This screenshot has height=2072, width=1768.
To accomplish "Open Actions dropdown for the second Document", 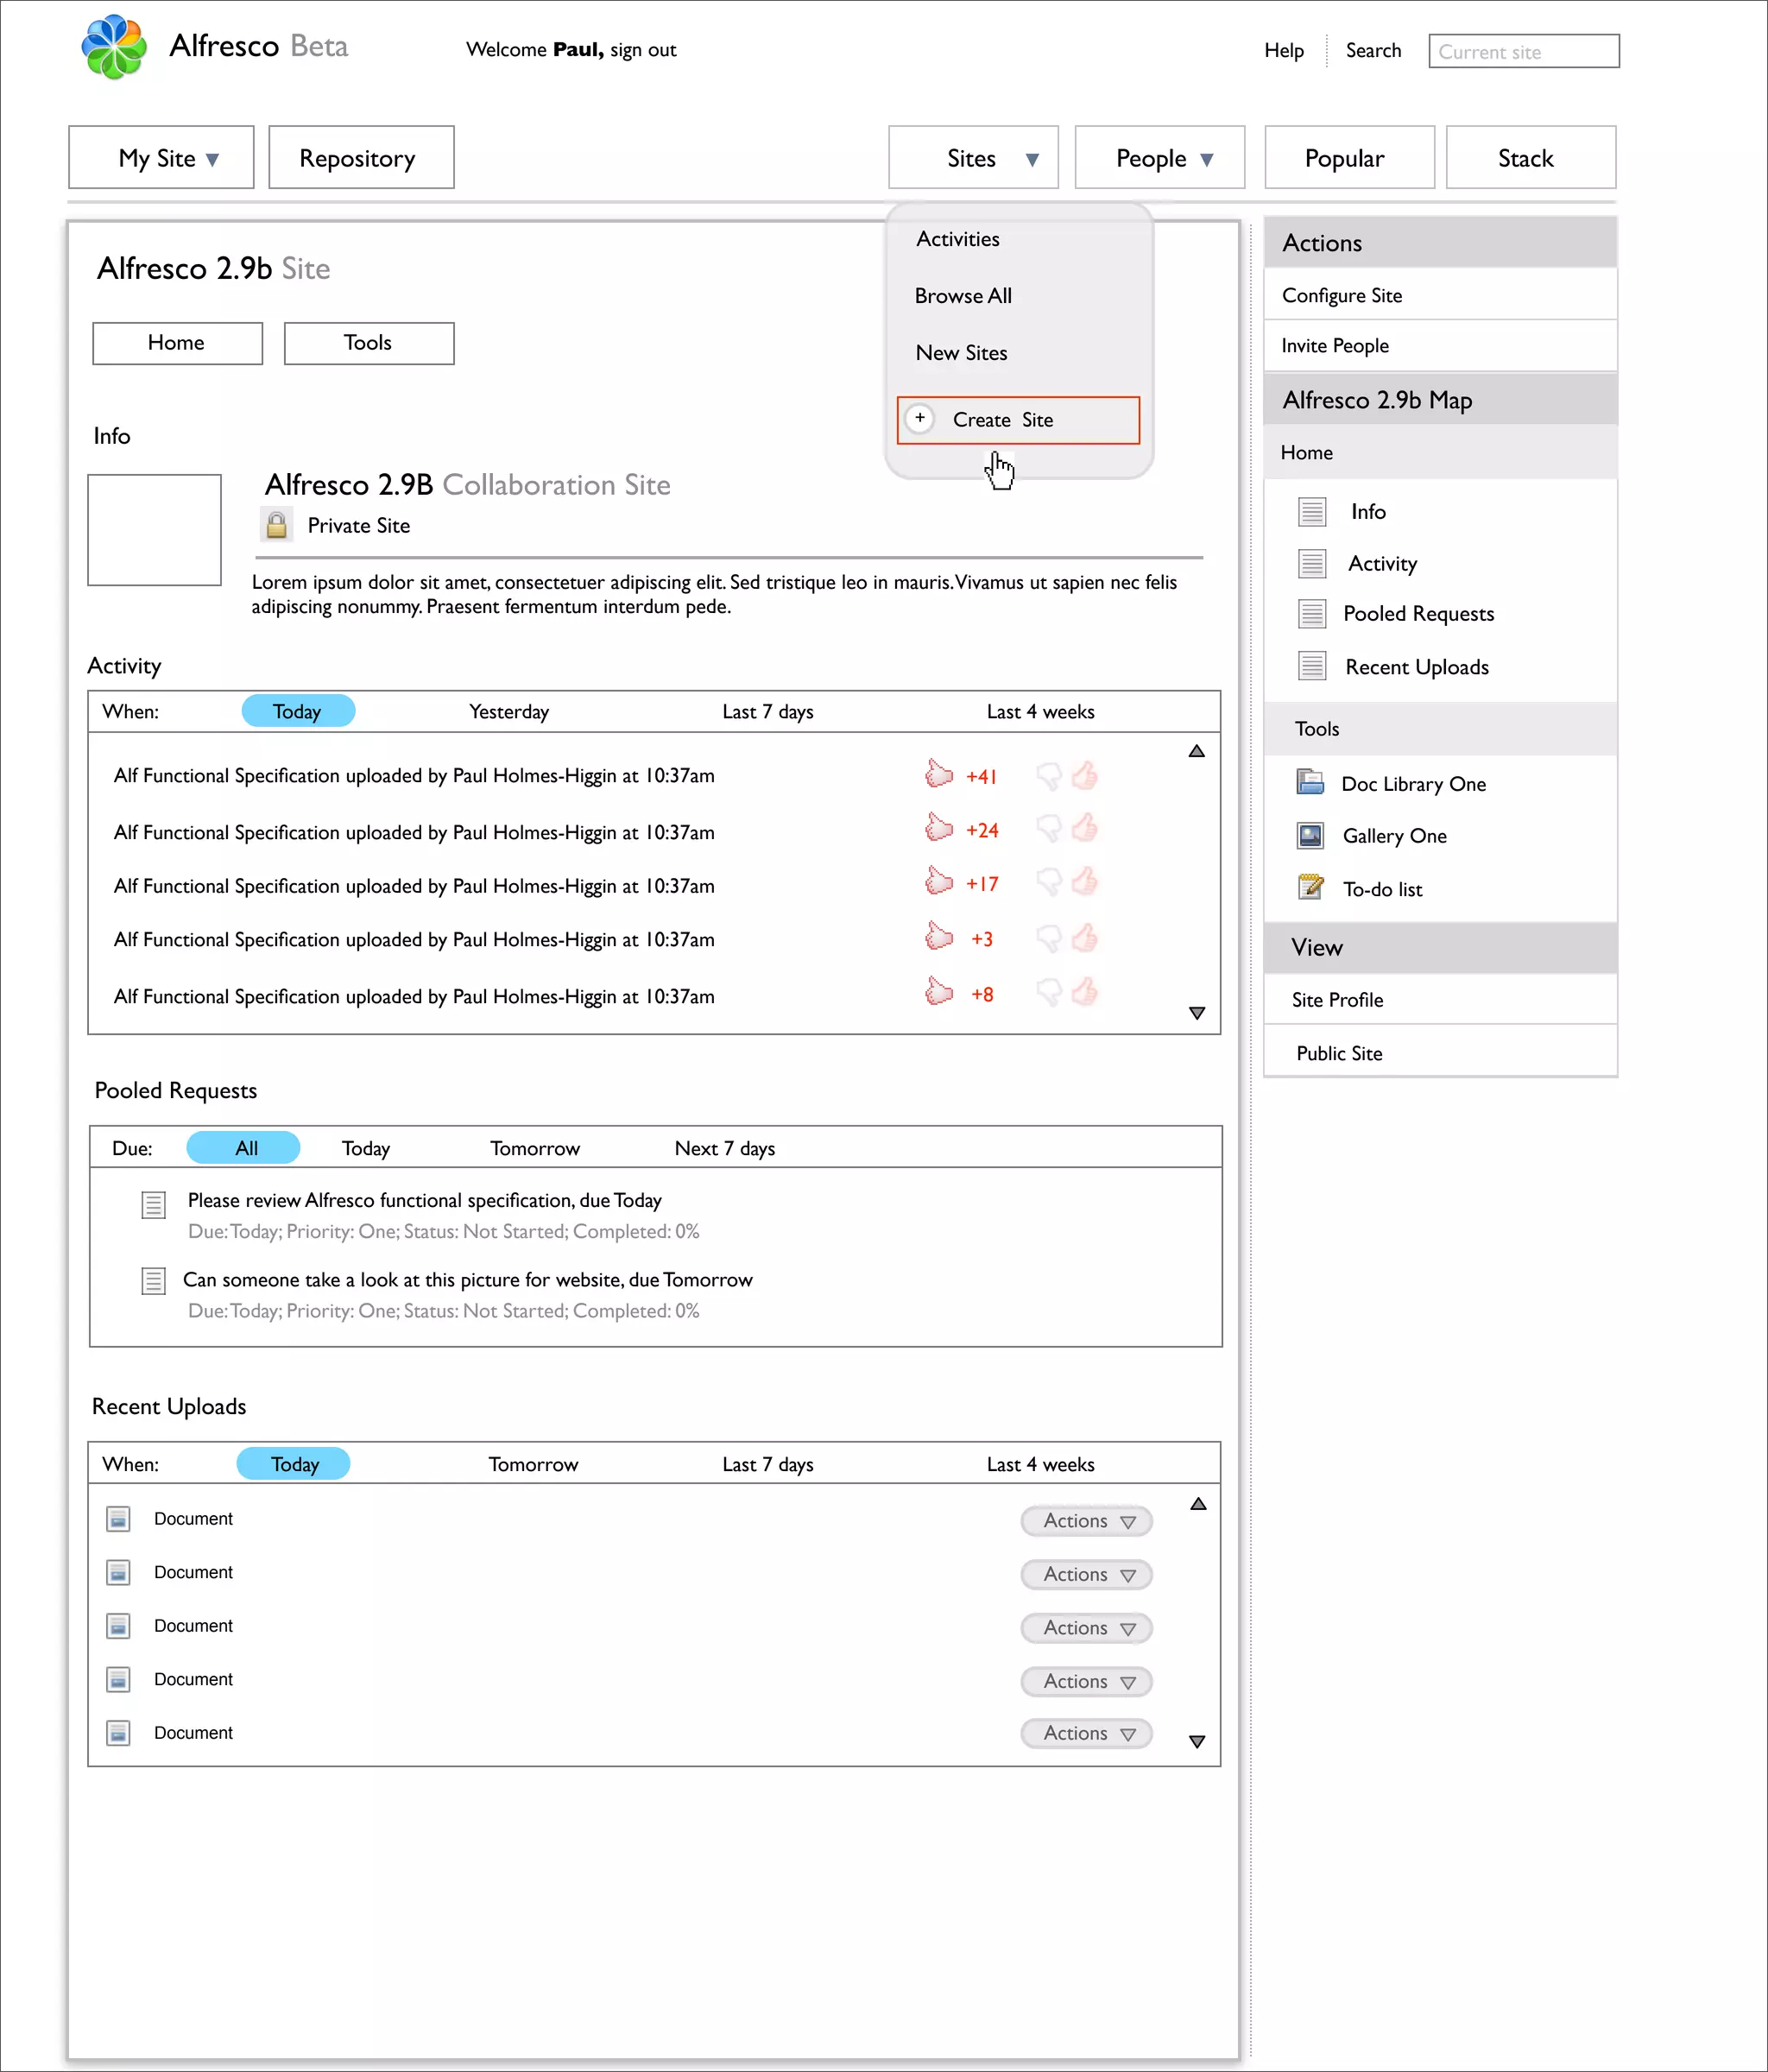I will pyautogui.click(x=1086, y=1575).
